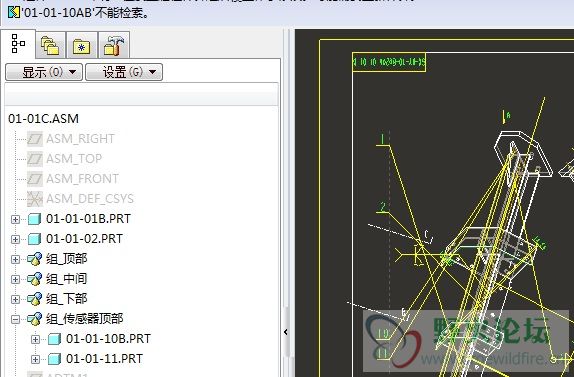Open the 设置 (G) dropdown menu
Viewport: 574px width, 377px height.
(124, 72)
